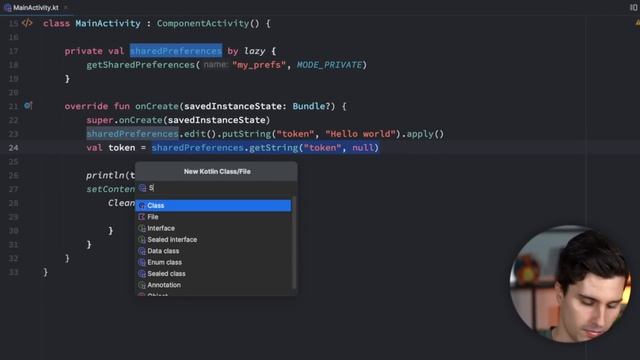Click the red code-tag gutter icon beside class MainActivity

(x=27, y=23)
